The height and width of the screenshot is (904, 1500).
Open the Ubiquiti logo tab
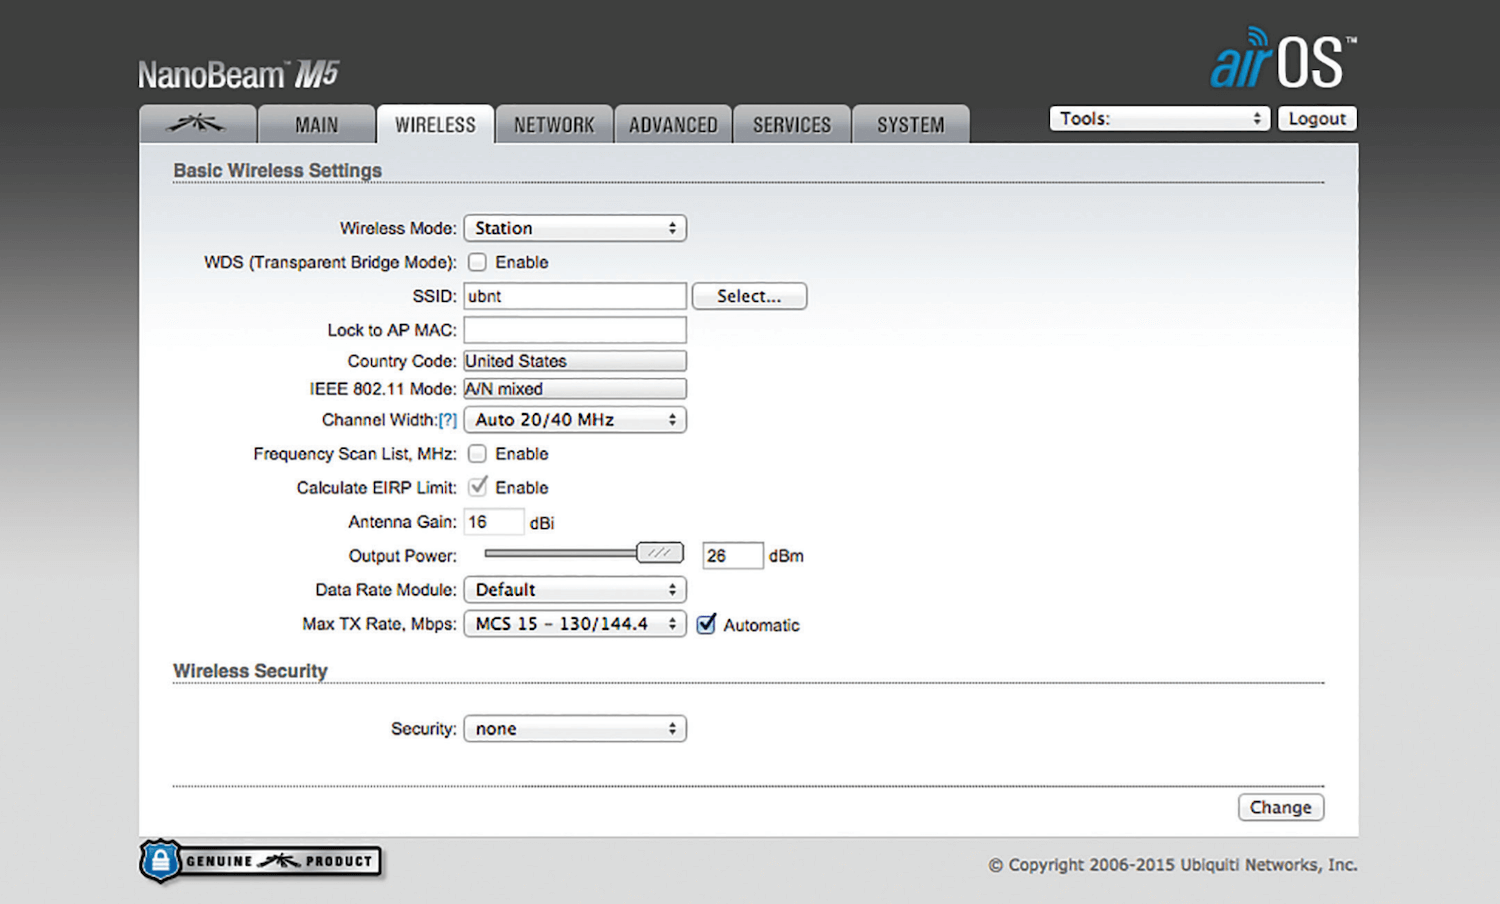pos(197,124)
